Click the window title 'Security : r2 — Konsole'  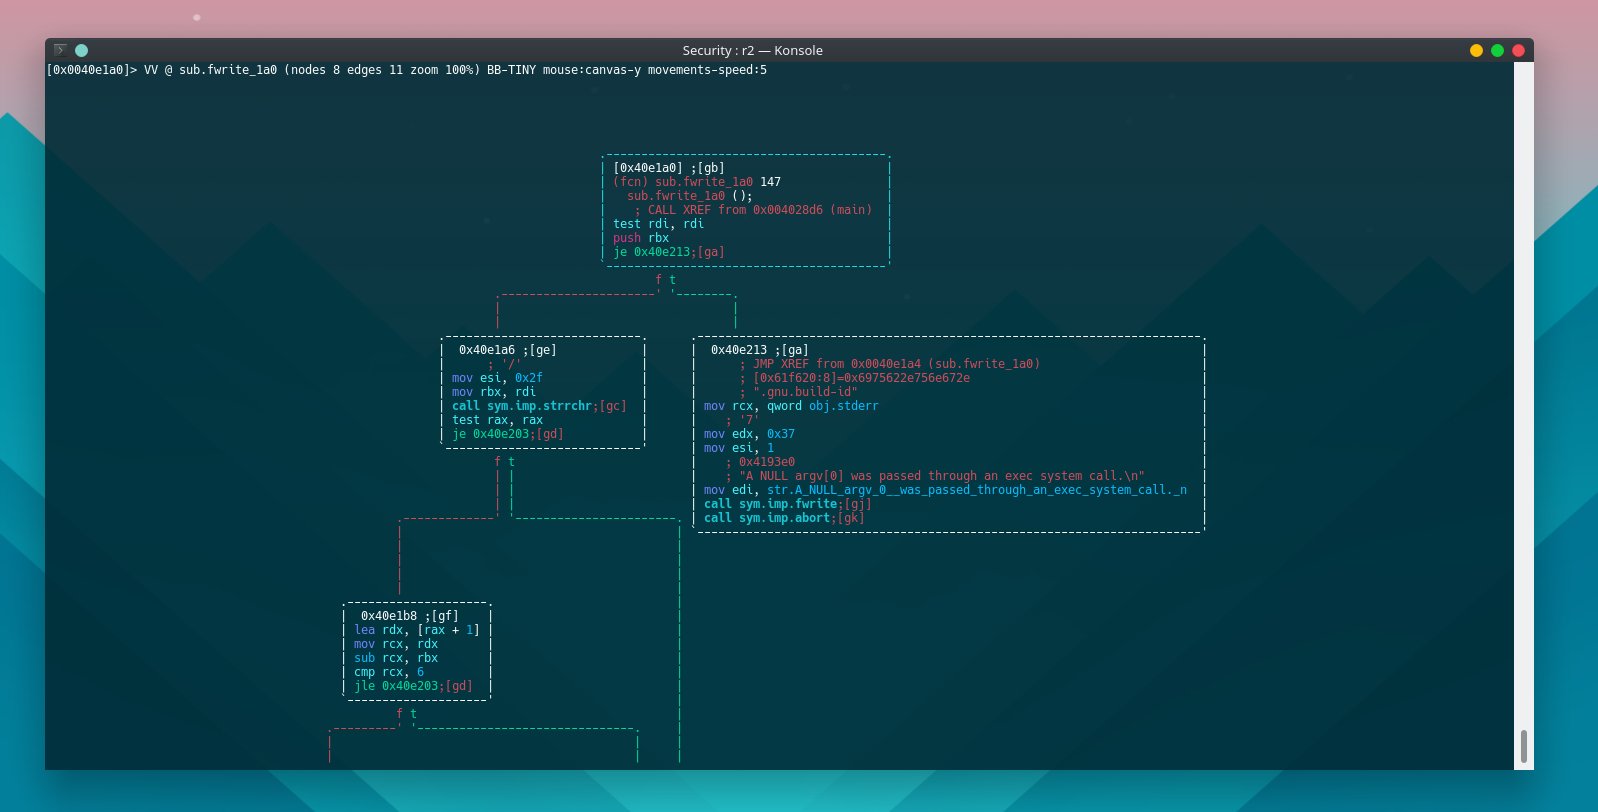coord(752,50)
